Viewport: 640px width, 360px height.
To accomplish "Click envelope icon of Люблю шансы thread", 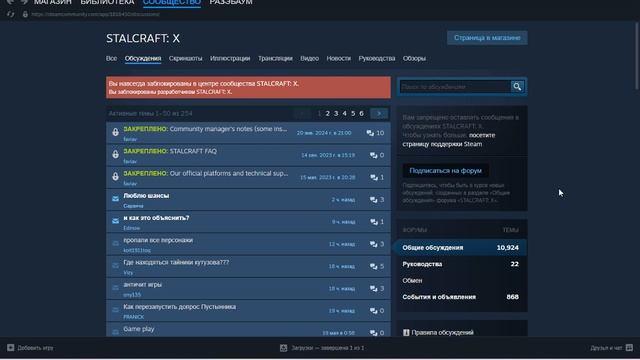I will click(x=116, y=198).
